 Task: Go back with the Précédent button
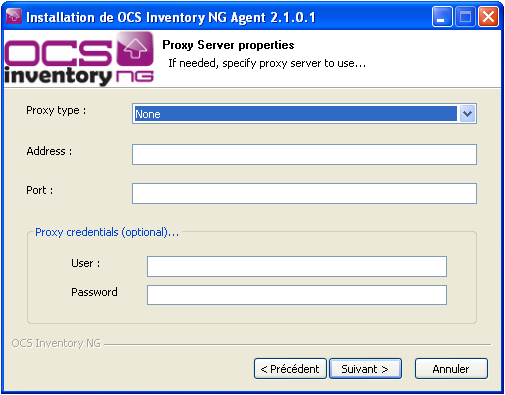point(290,369)
